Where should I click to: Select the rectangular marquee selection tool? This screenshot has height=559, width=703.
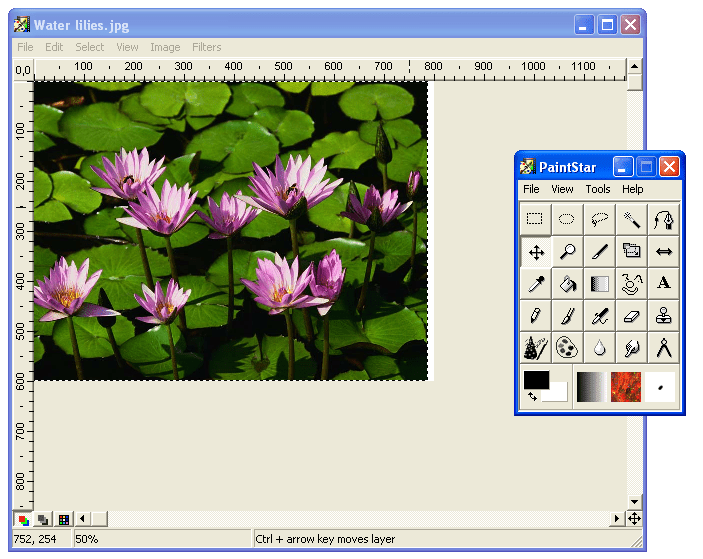tap(535, 219)
